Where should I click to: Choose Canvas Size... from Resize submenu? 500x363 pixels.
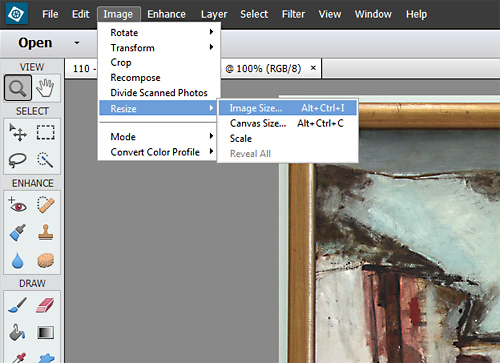[288, 123]
